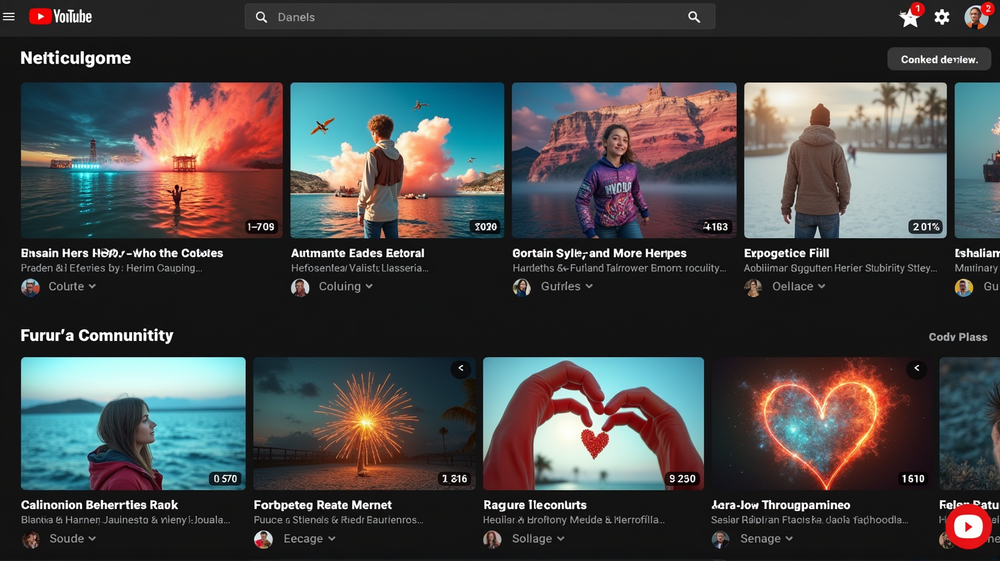Open the hamburger menu

(9, 17)
